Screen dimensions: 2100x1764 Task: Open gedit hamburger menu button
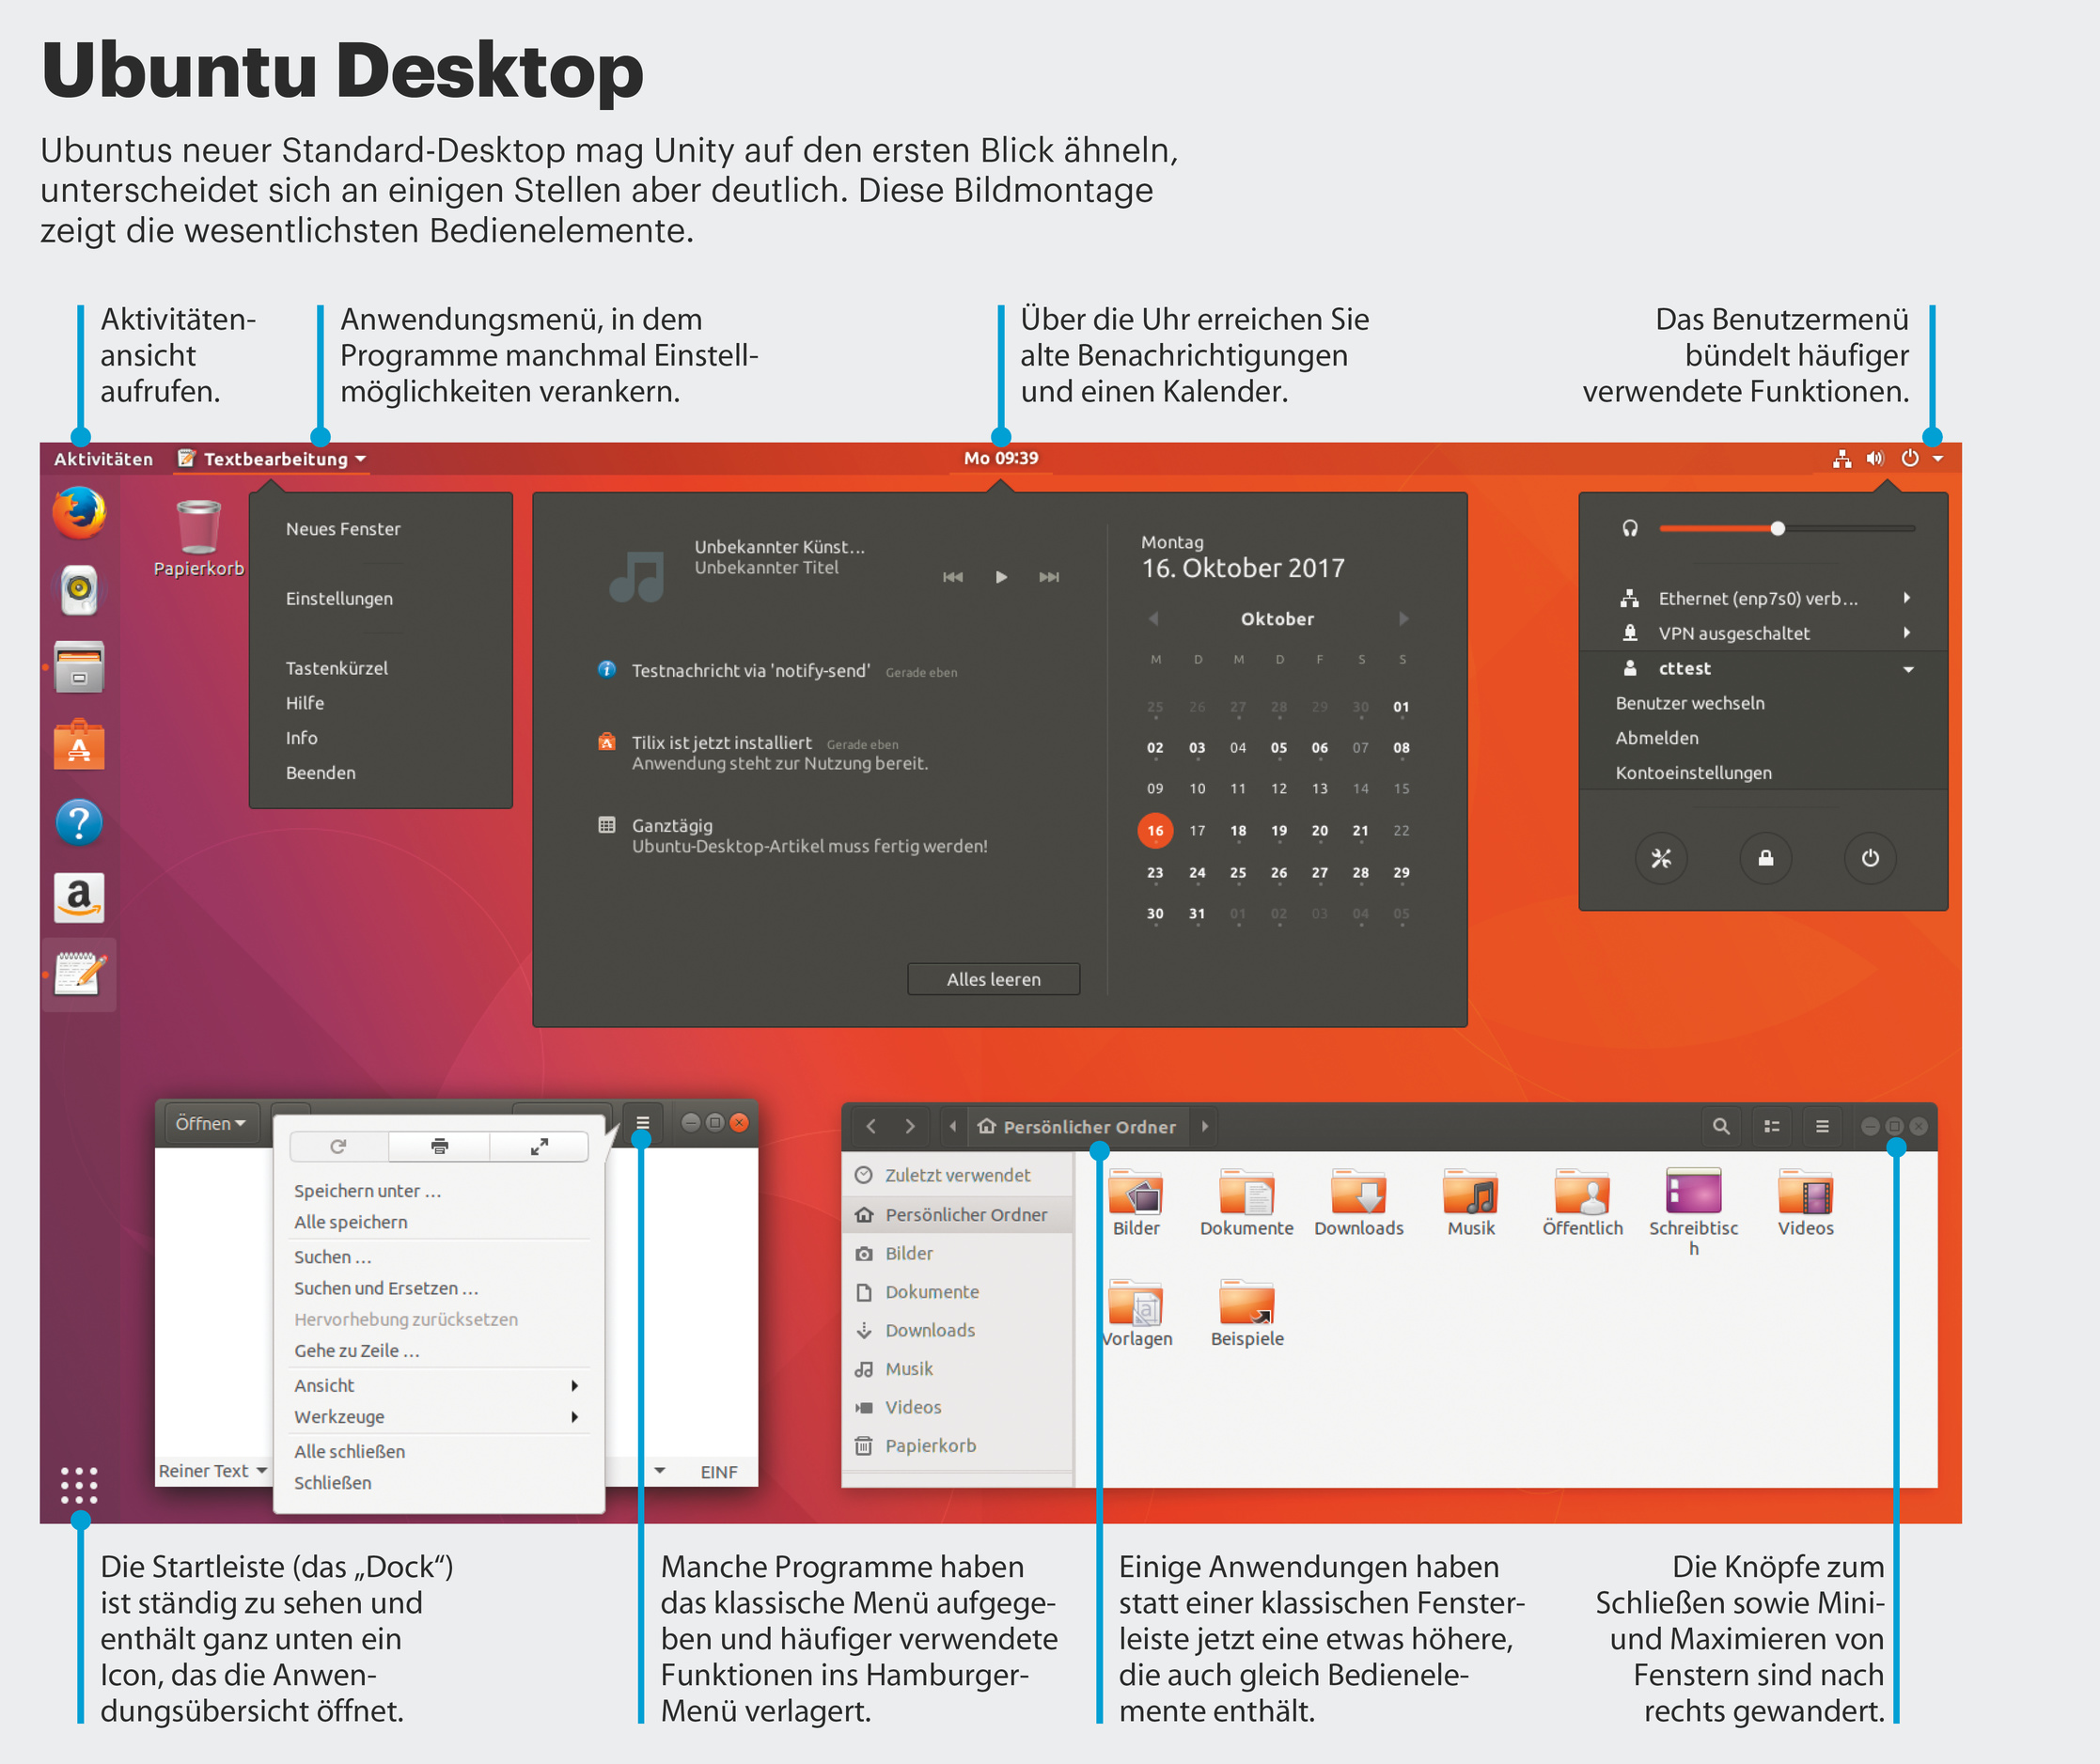click(x=643, y=1123)
